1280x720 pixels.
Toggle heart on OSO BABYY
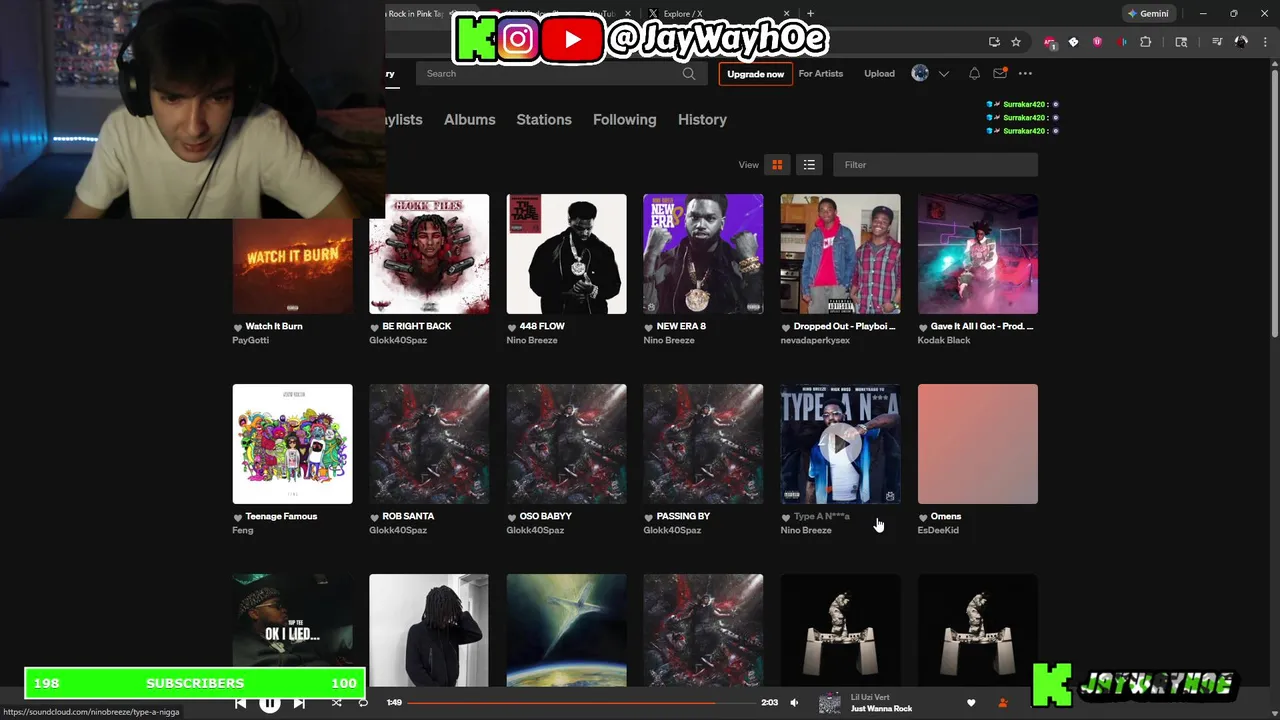coord(512,517)
